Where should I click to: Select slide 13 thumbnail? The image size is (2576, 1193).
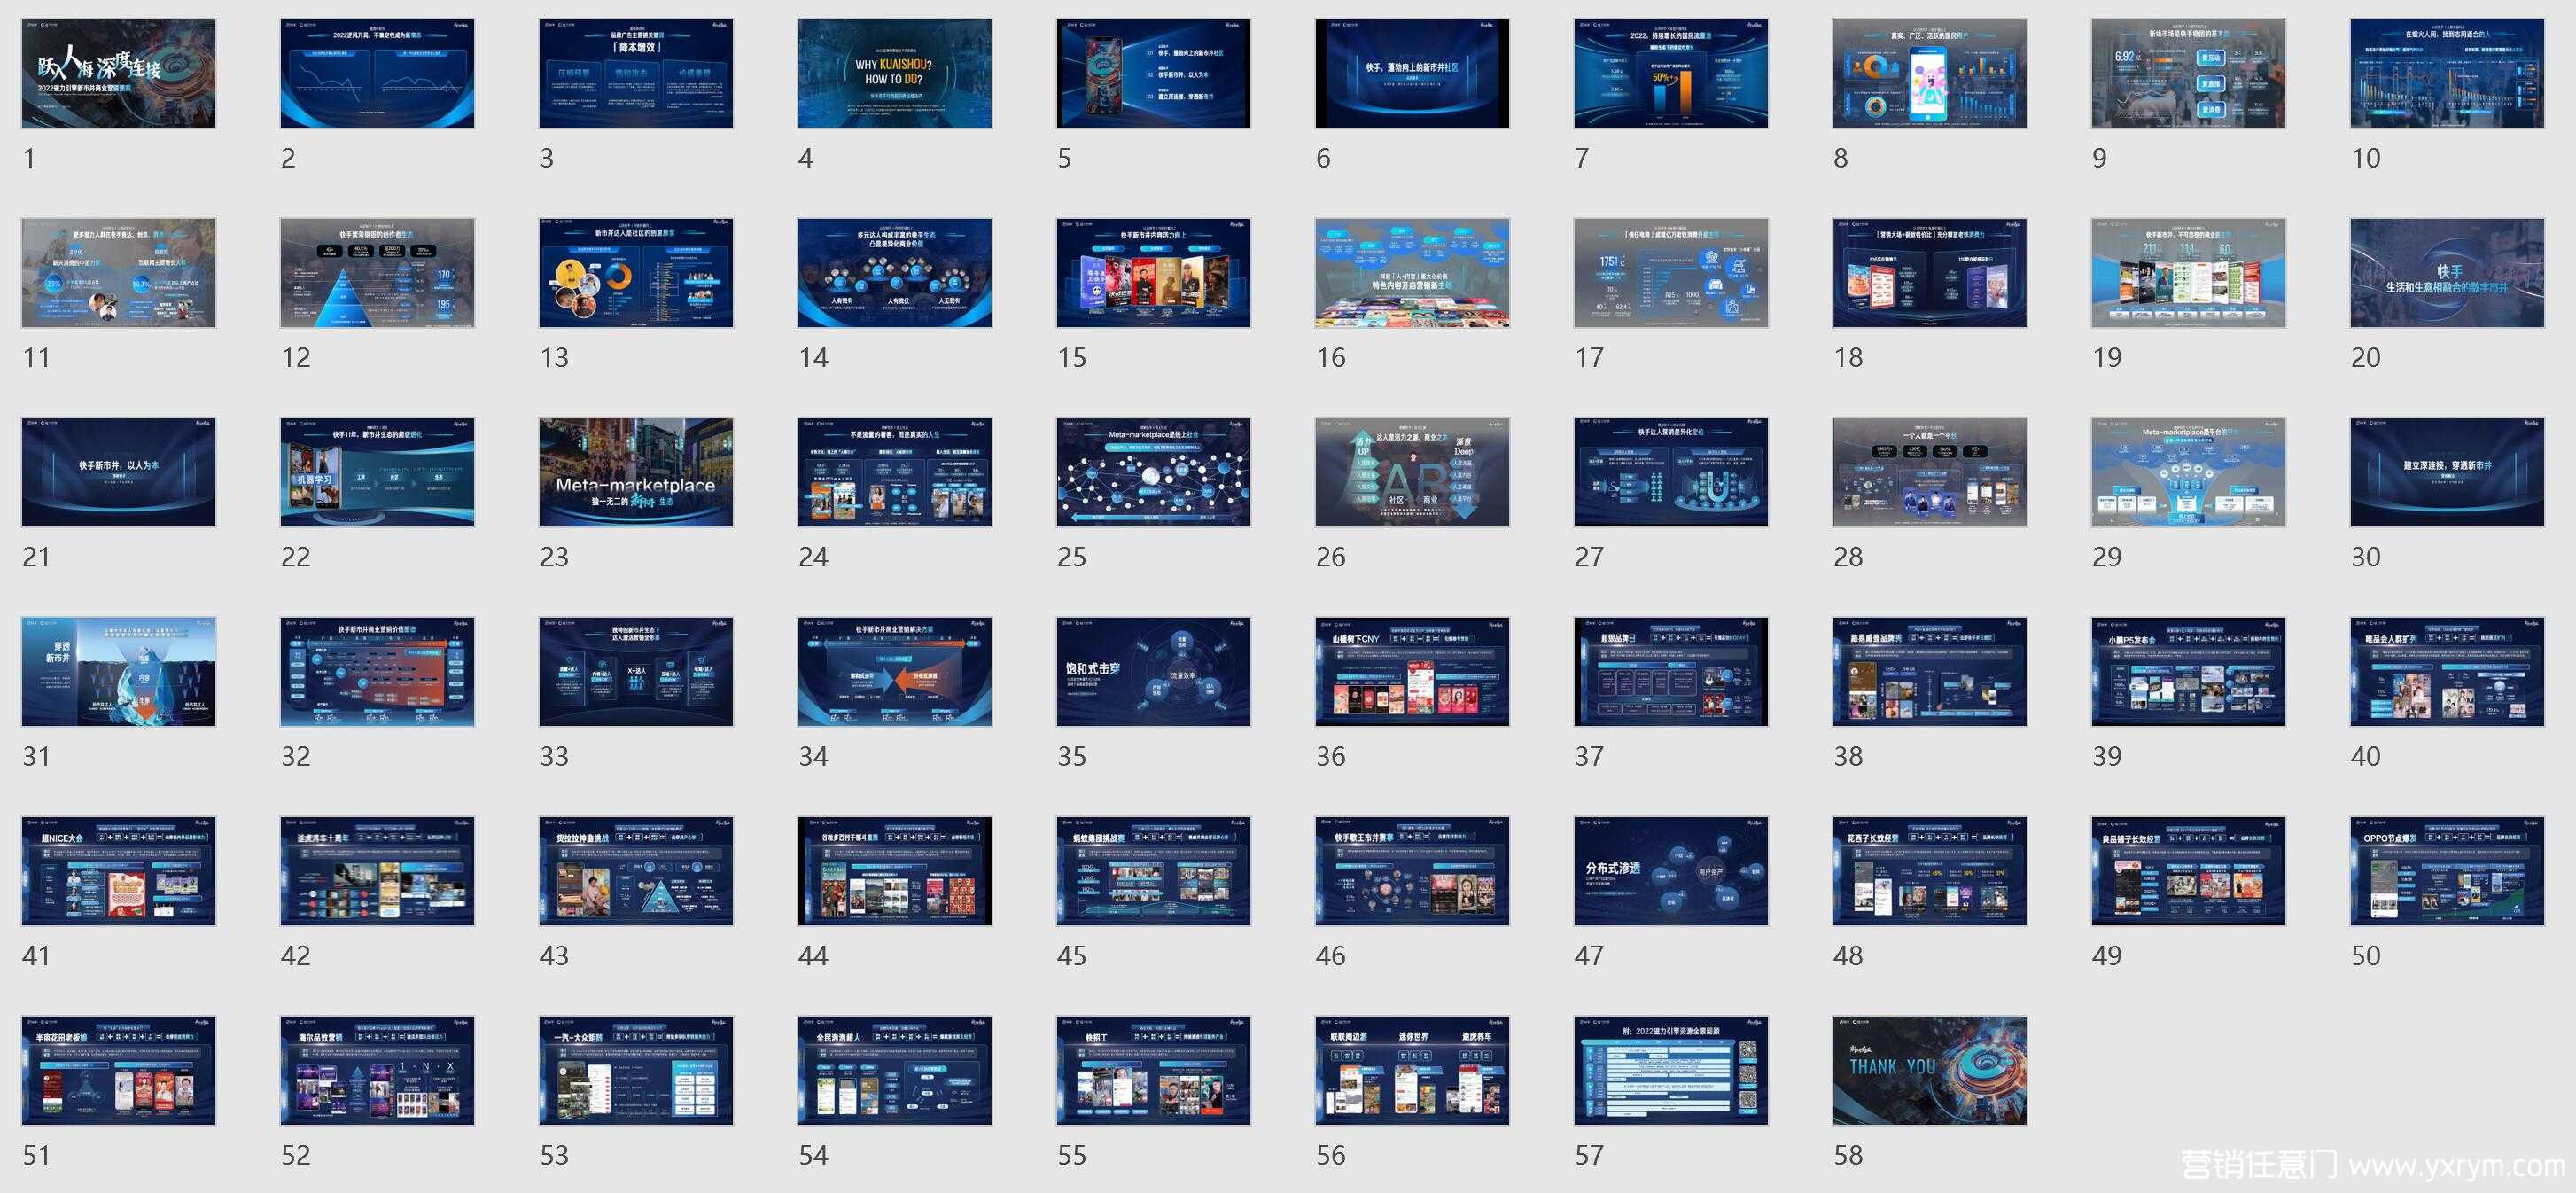636,273
